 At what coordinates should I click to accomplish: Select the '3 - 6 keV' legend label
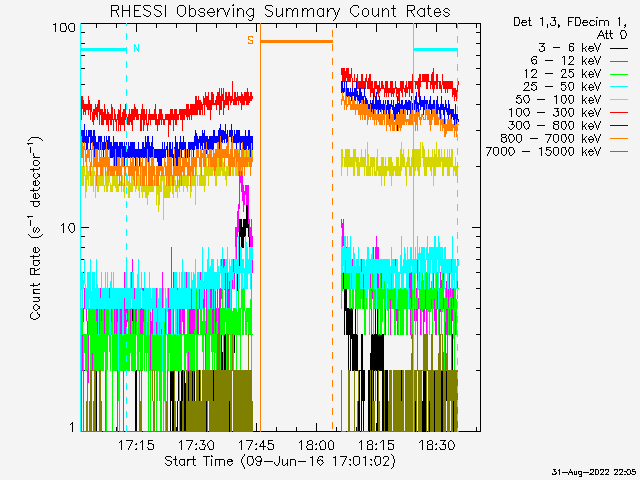[x=570, y=48]
